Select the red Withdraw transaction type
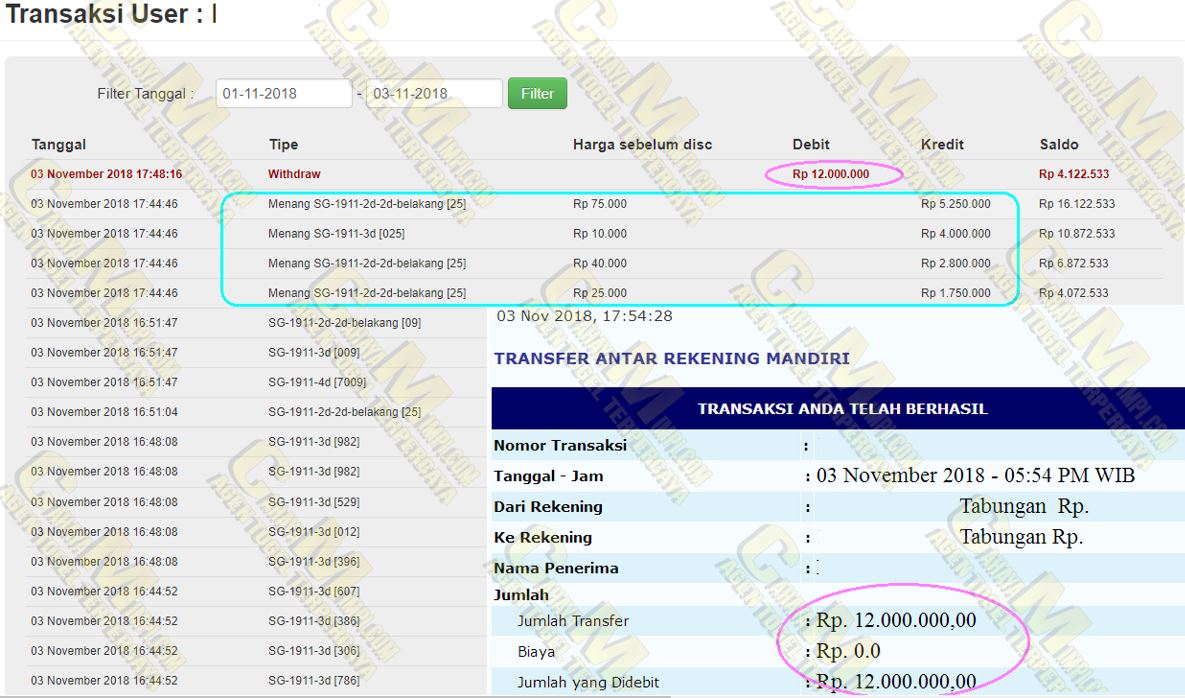 pyautogui.click(x=294, y=174)
